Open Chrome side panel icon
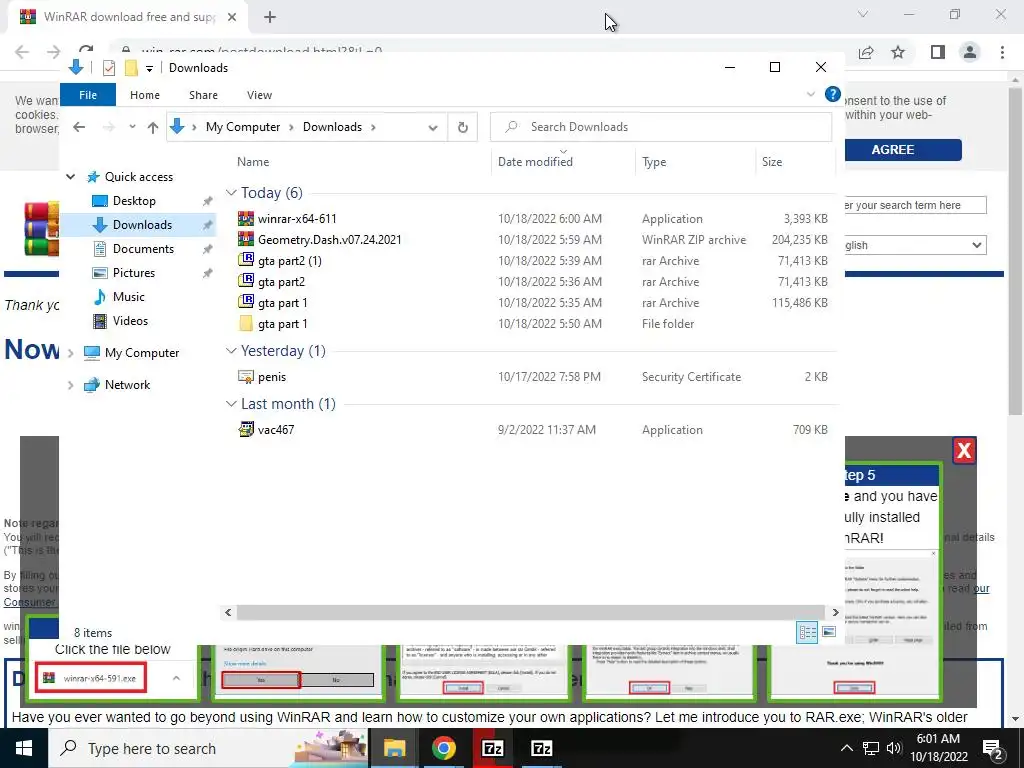 (x=937, y=52)
